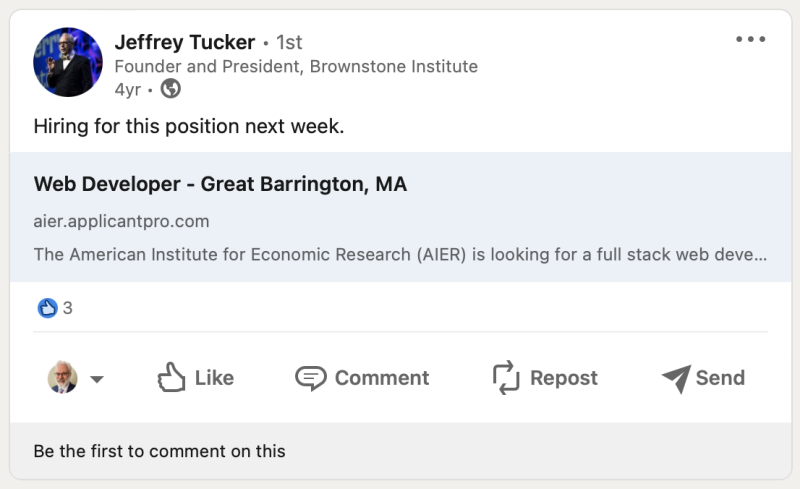This screenshot has width=800, height=489.
Task: Click the Send paper plane icon
Action: [677, 379]
